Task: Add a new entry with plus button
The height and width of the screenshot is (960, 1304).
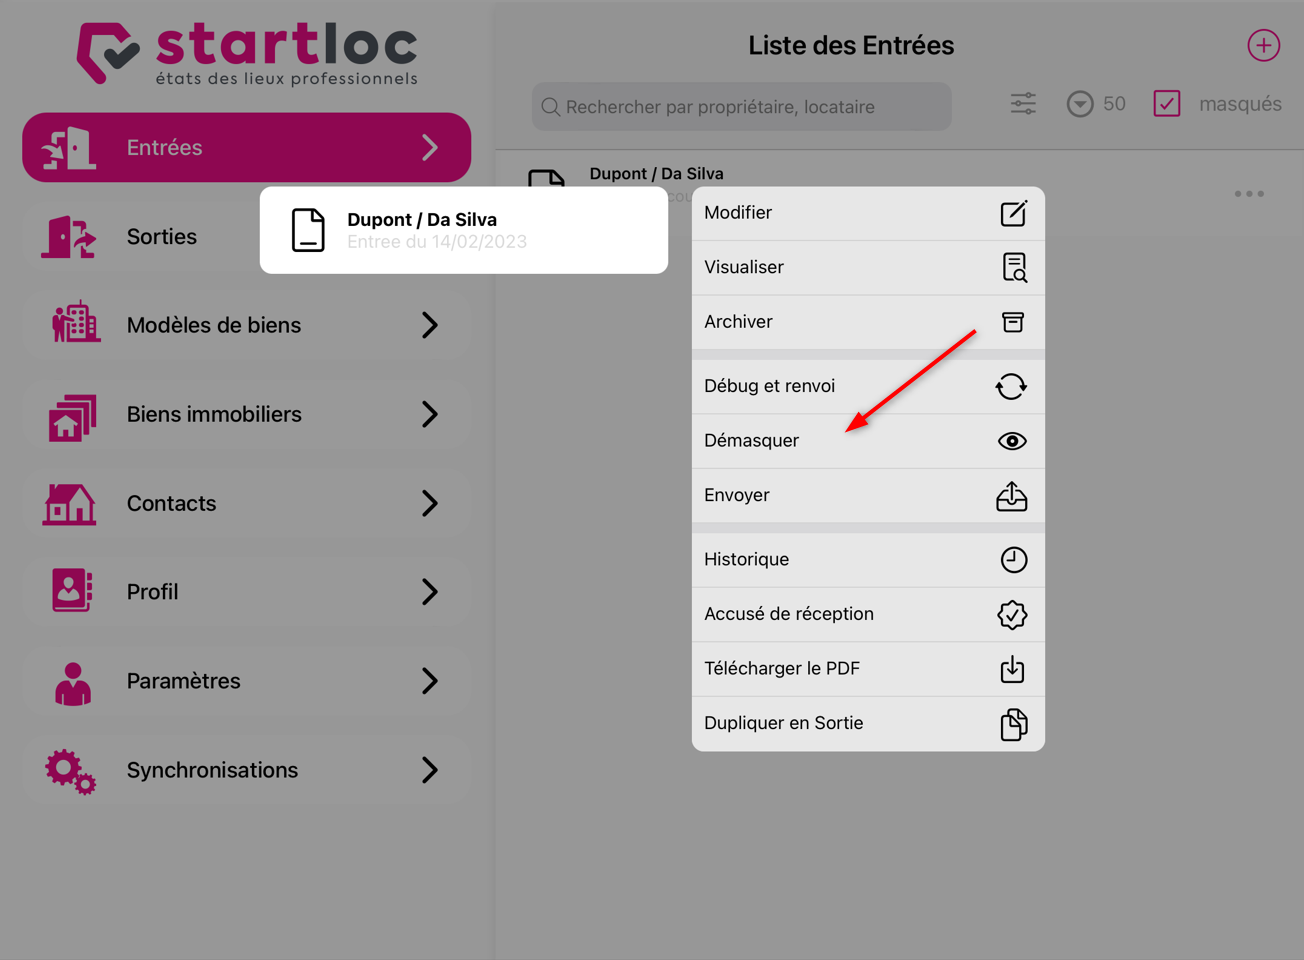Action: click(x=1263, y=45)
